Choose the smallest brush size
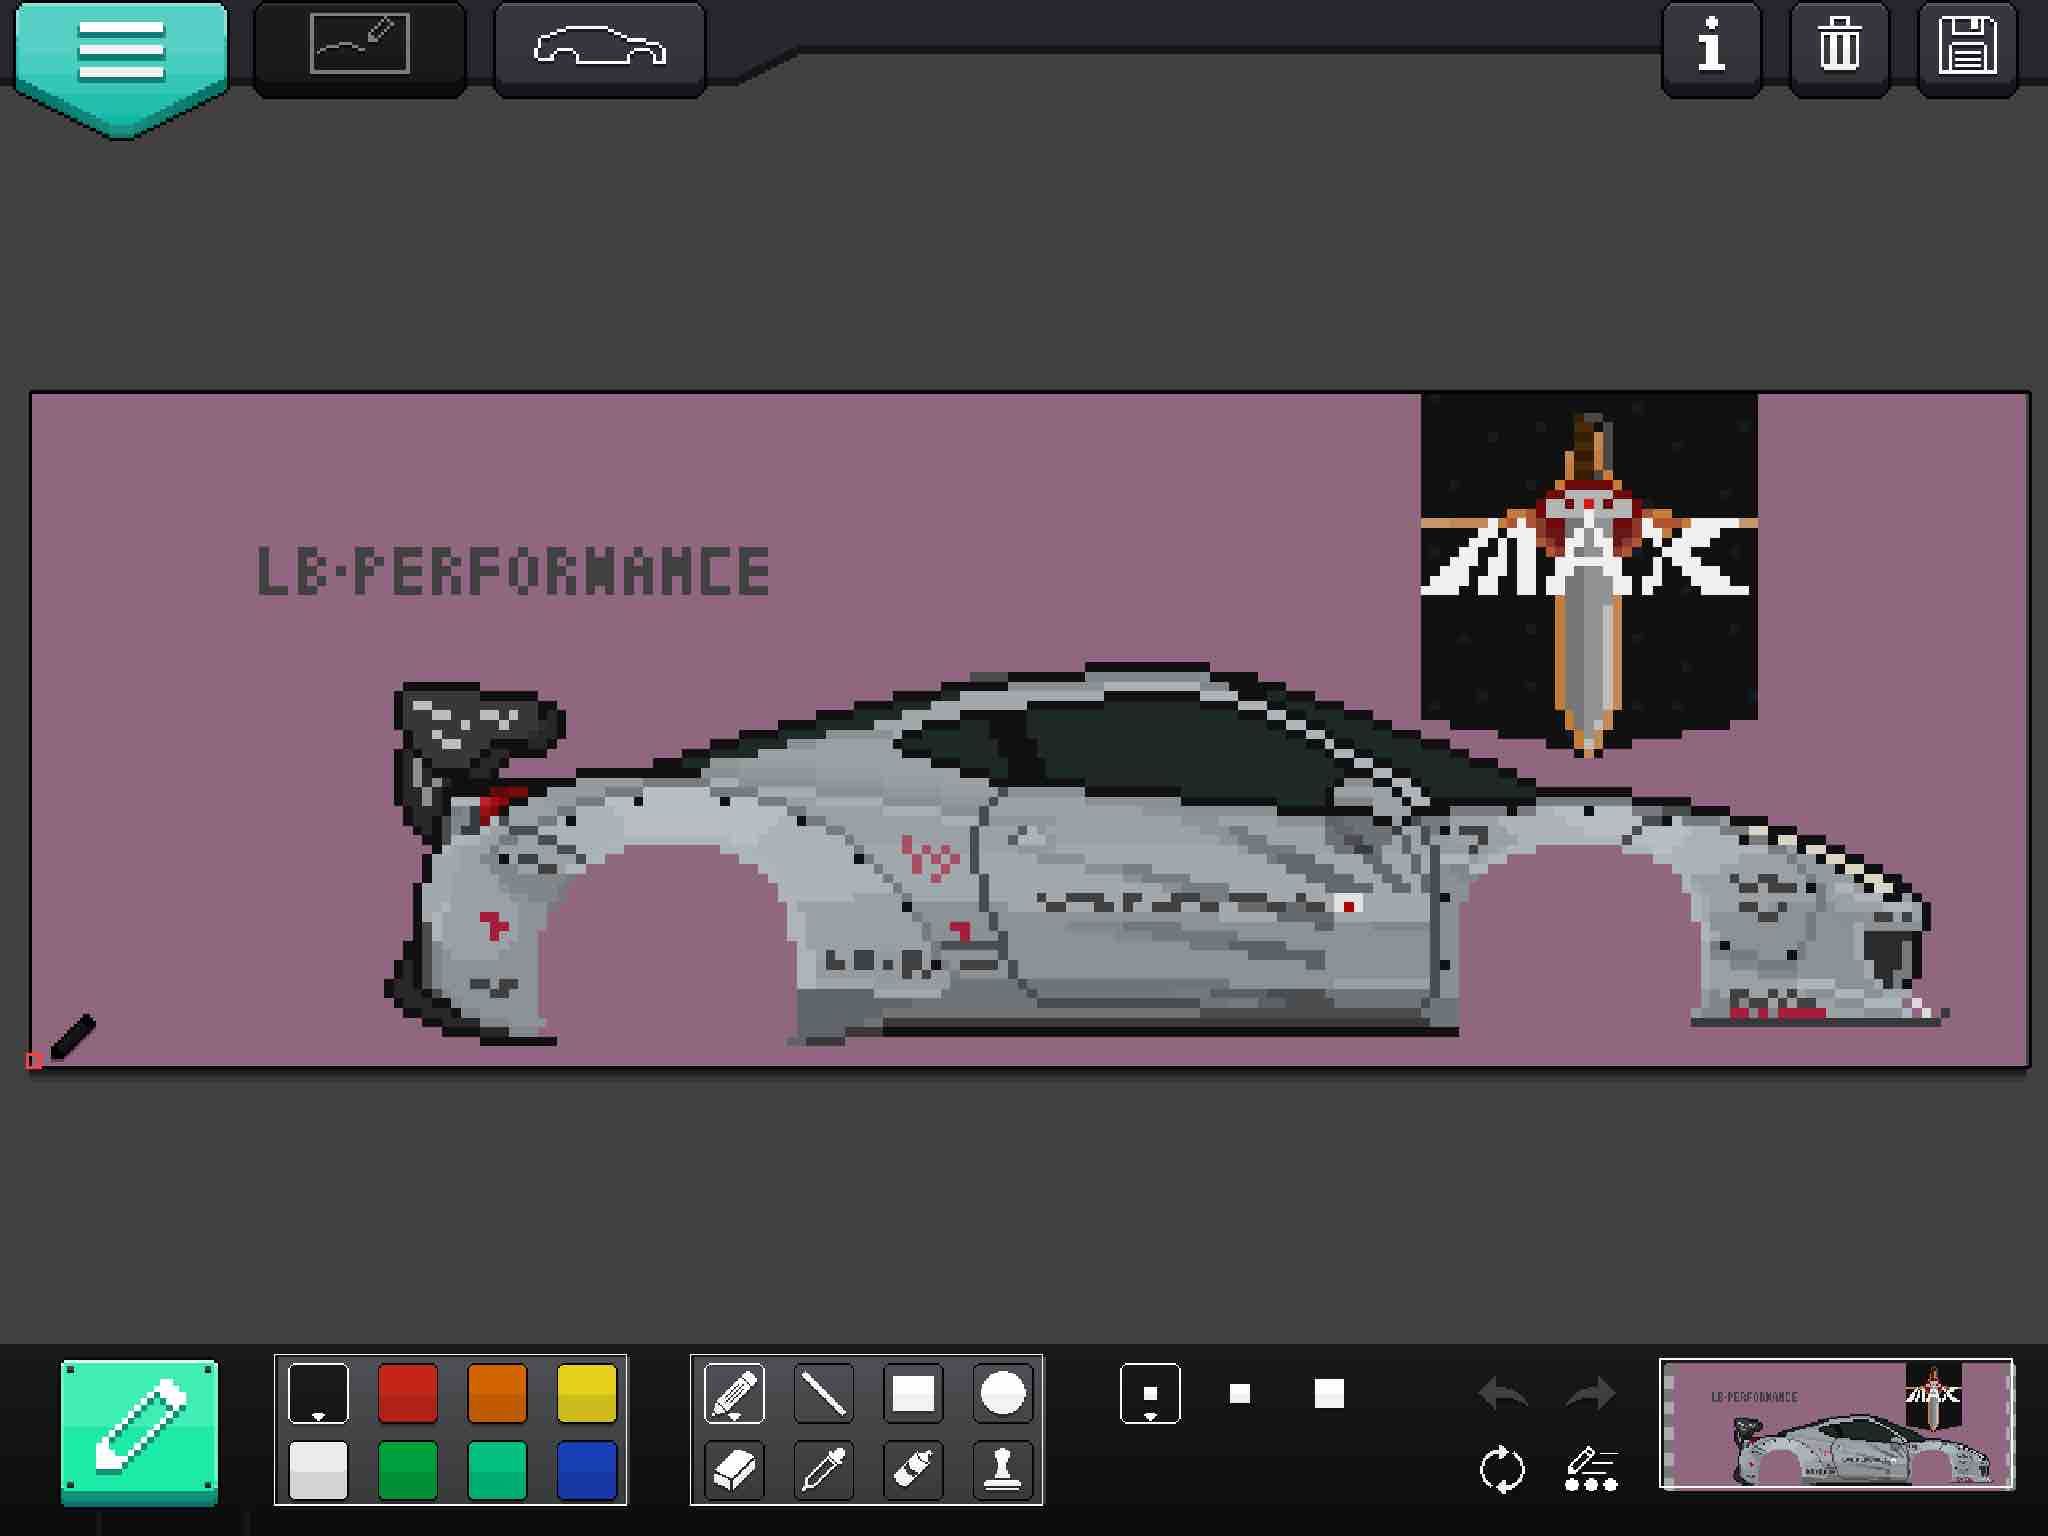This screenshot has width=2048, height=1536. [x=1150, y=1392]
